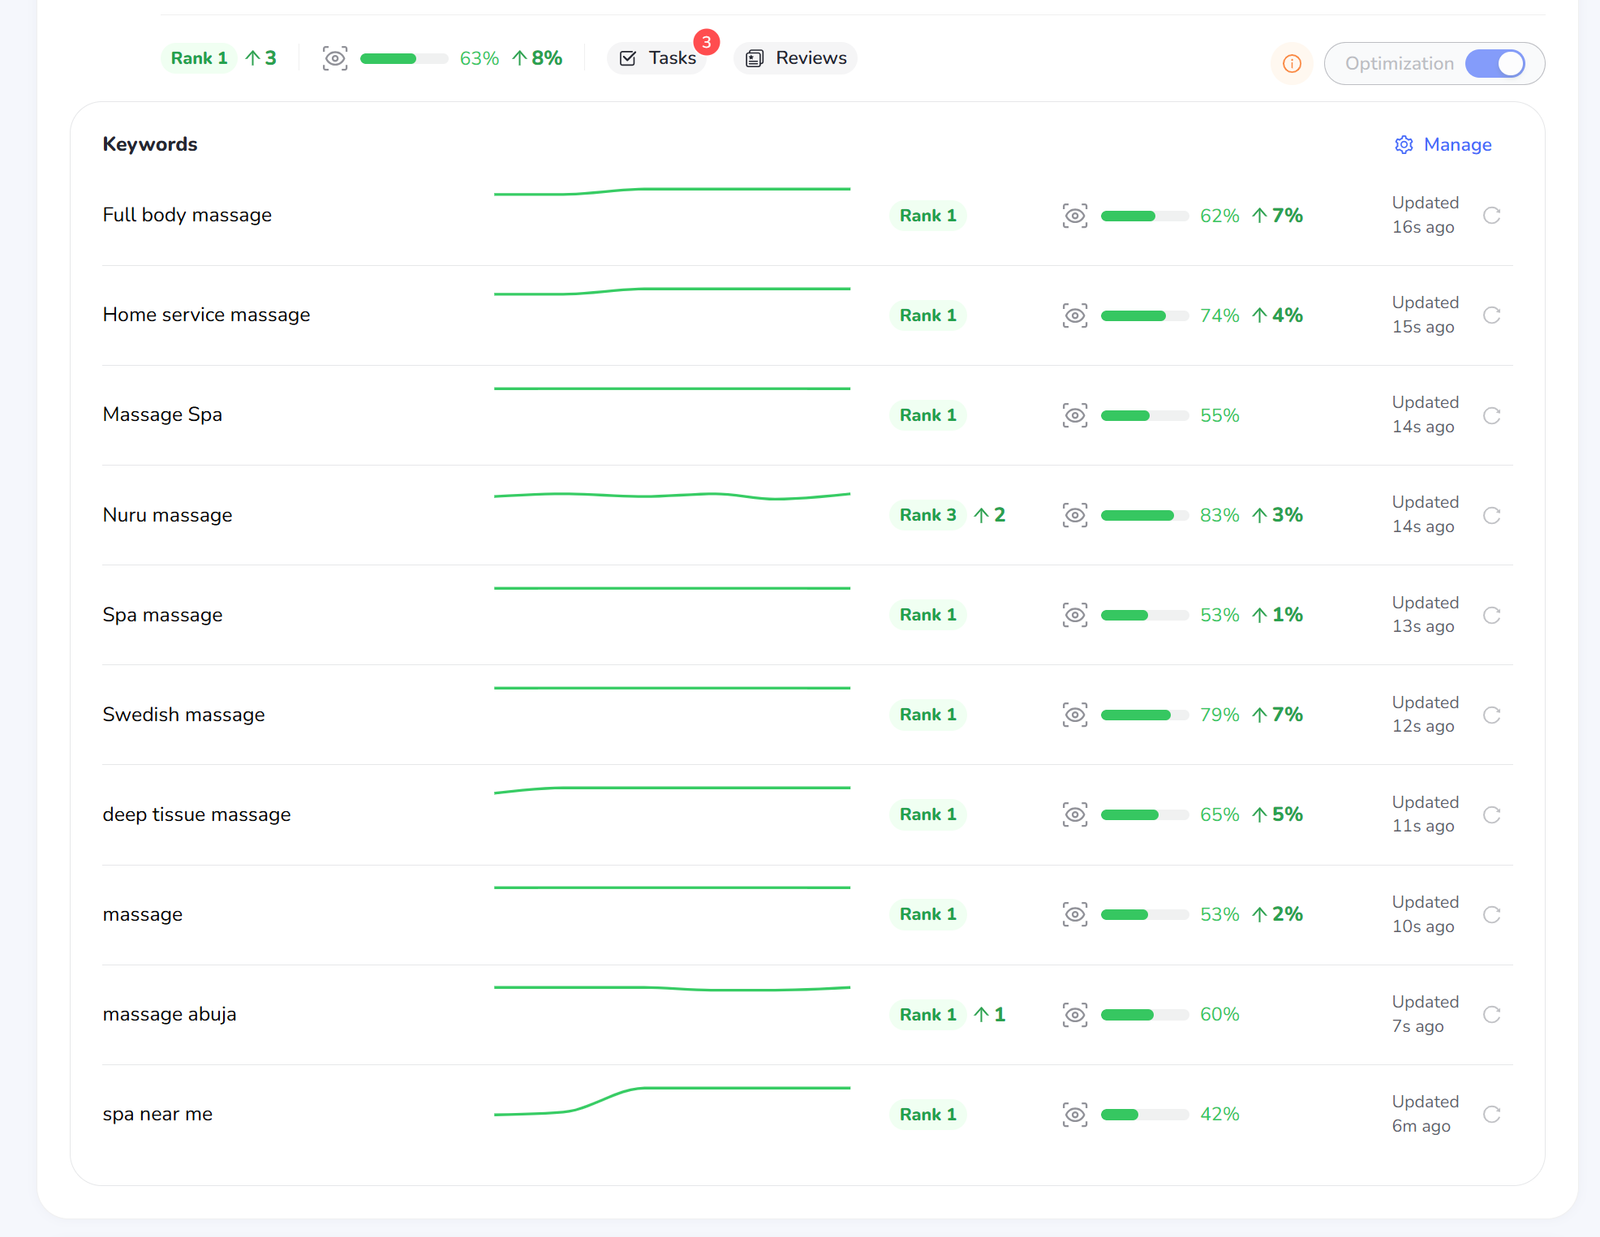Click the Keywords heading
This screenshot has width=1600, height=1237.
click(x=150, y=144)
